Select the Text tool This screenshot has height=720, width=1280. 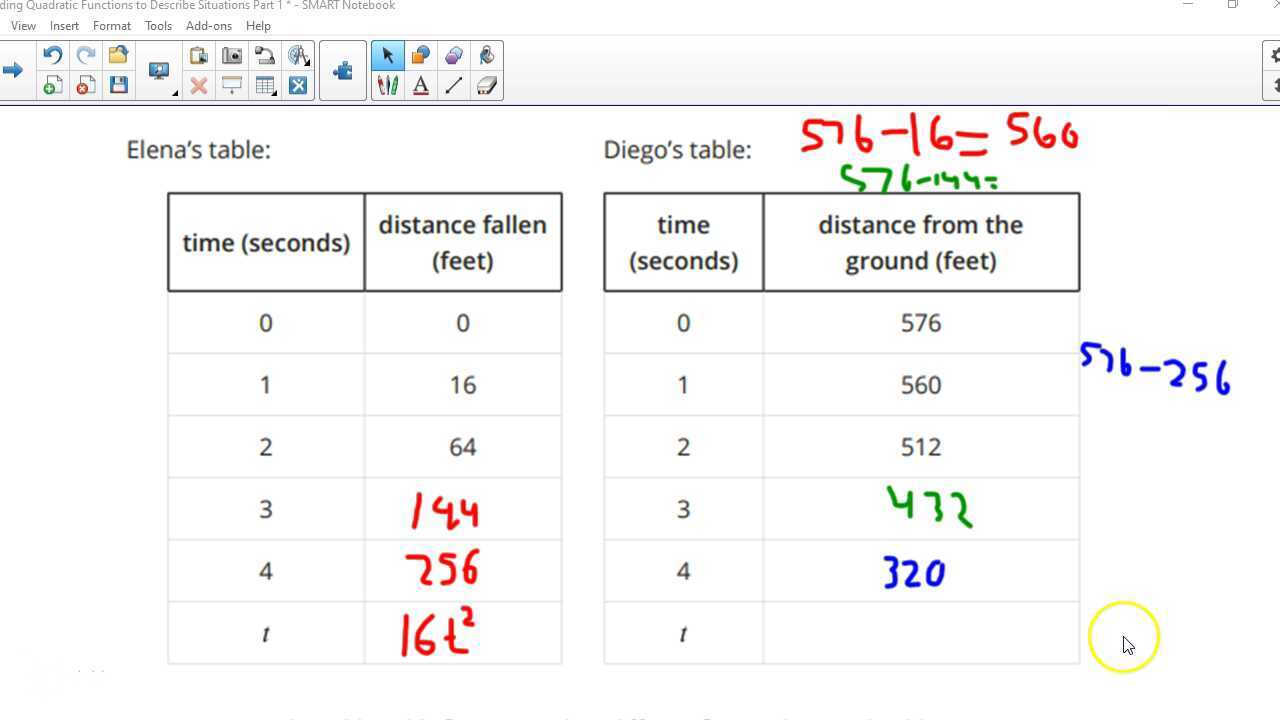coord(421,85)
